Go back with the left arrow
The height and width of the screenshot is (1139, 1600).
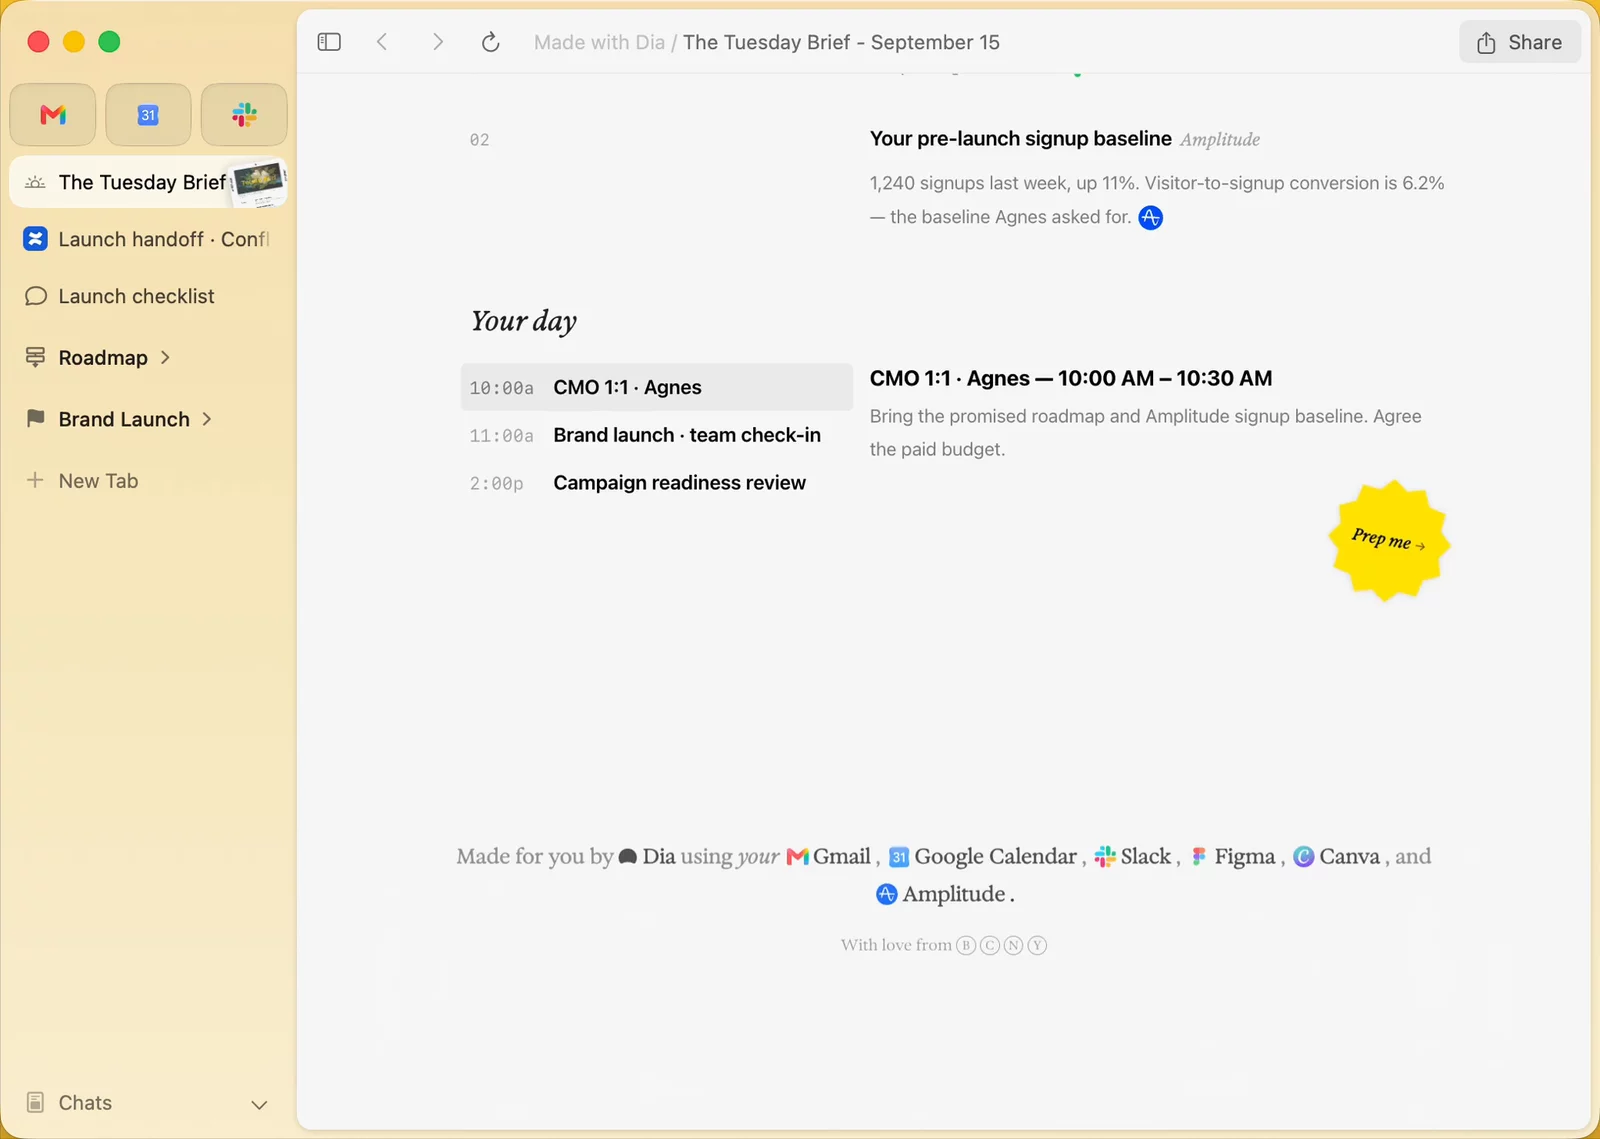coord(382,42)
